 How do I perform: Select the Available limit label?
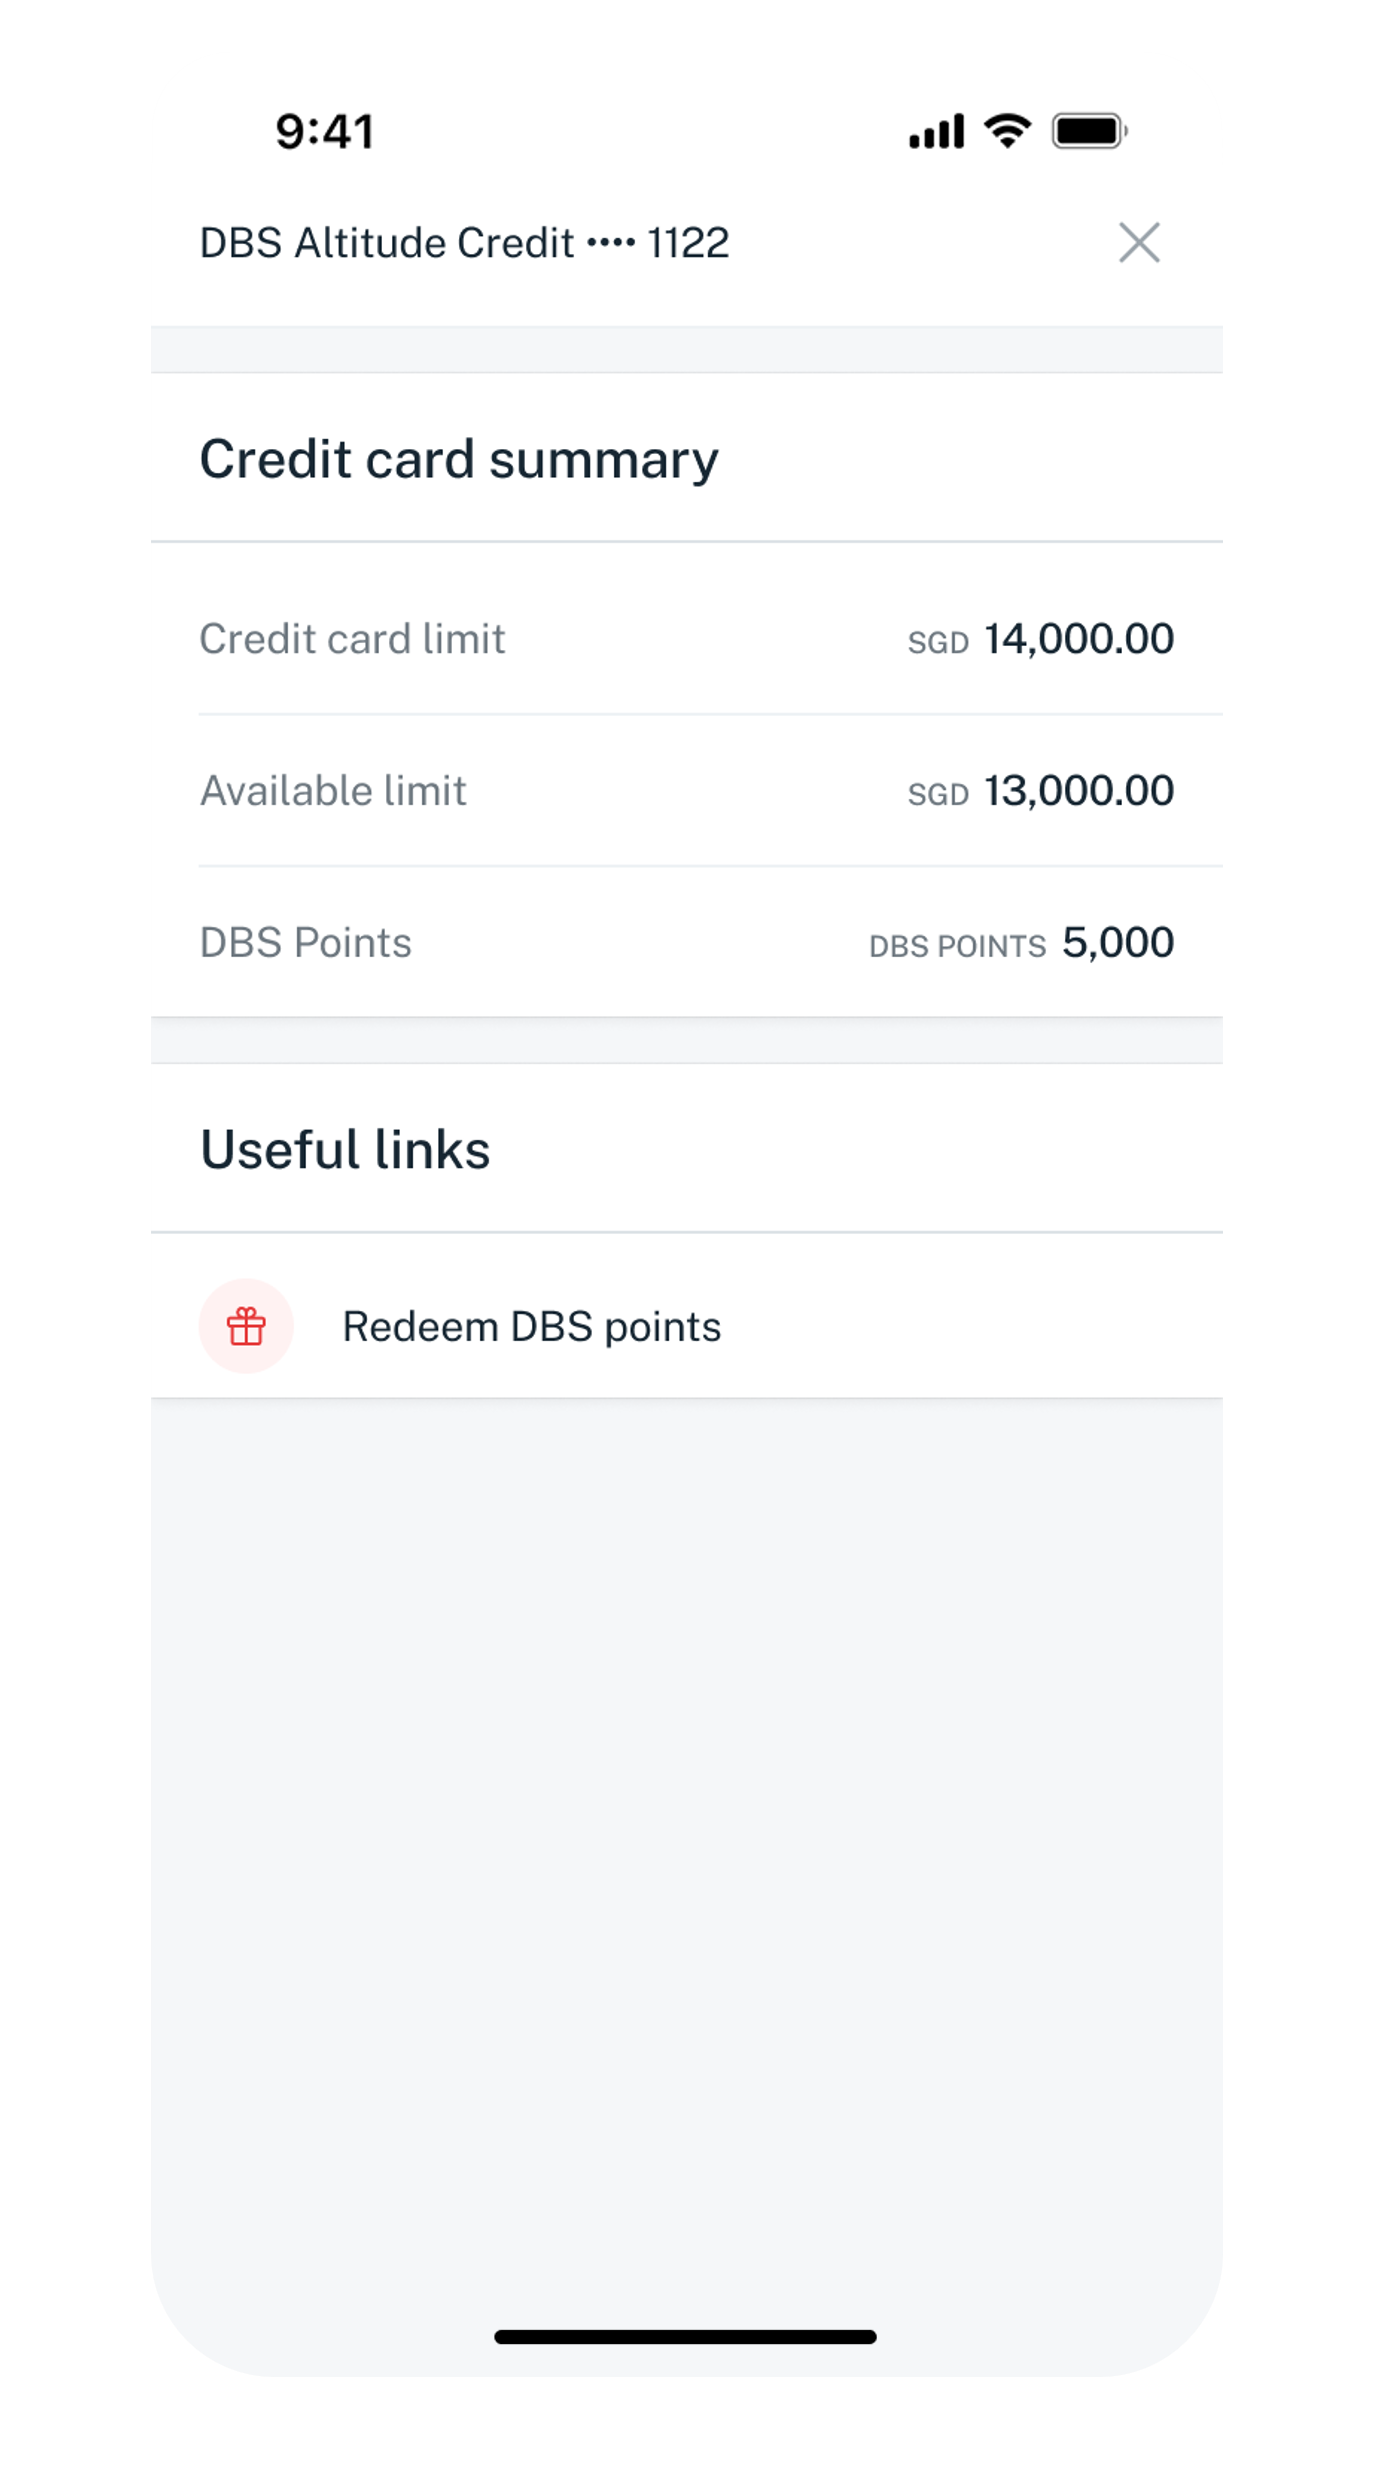click(x=333, y=791)
